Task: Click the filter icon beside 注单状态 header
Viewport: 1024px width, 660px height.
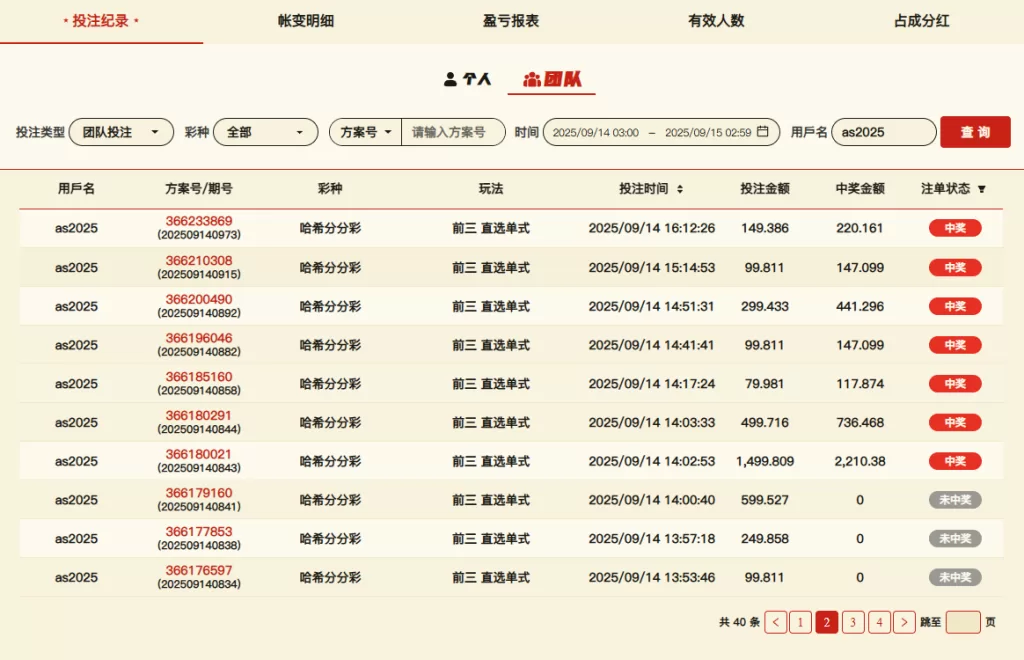Action: click(x=982, y=189)
